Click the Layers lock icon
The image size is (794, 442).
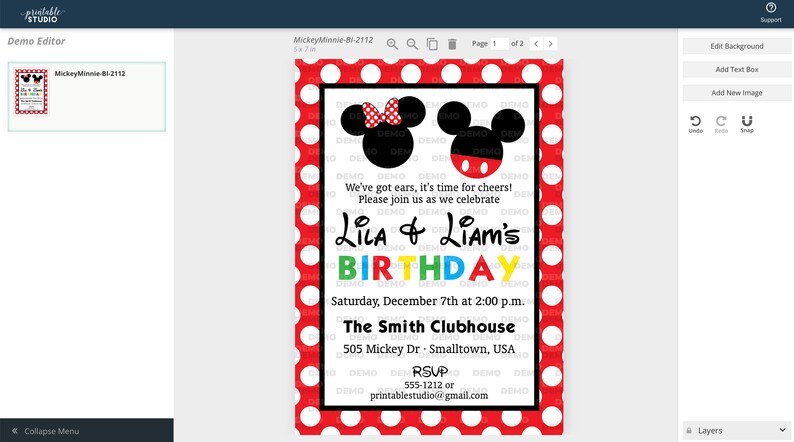point(689,431)
